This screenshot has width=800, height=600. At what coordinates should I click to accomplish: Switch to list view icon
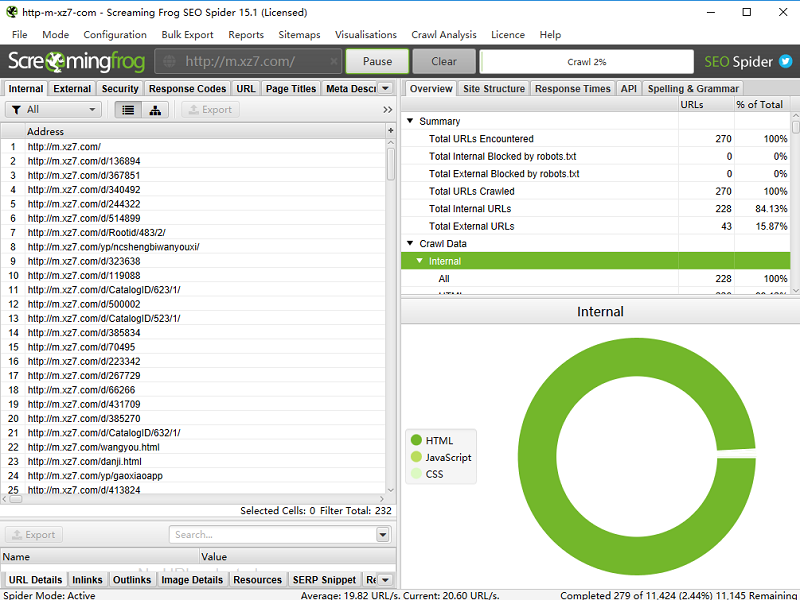[x=128, y=110]
